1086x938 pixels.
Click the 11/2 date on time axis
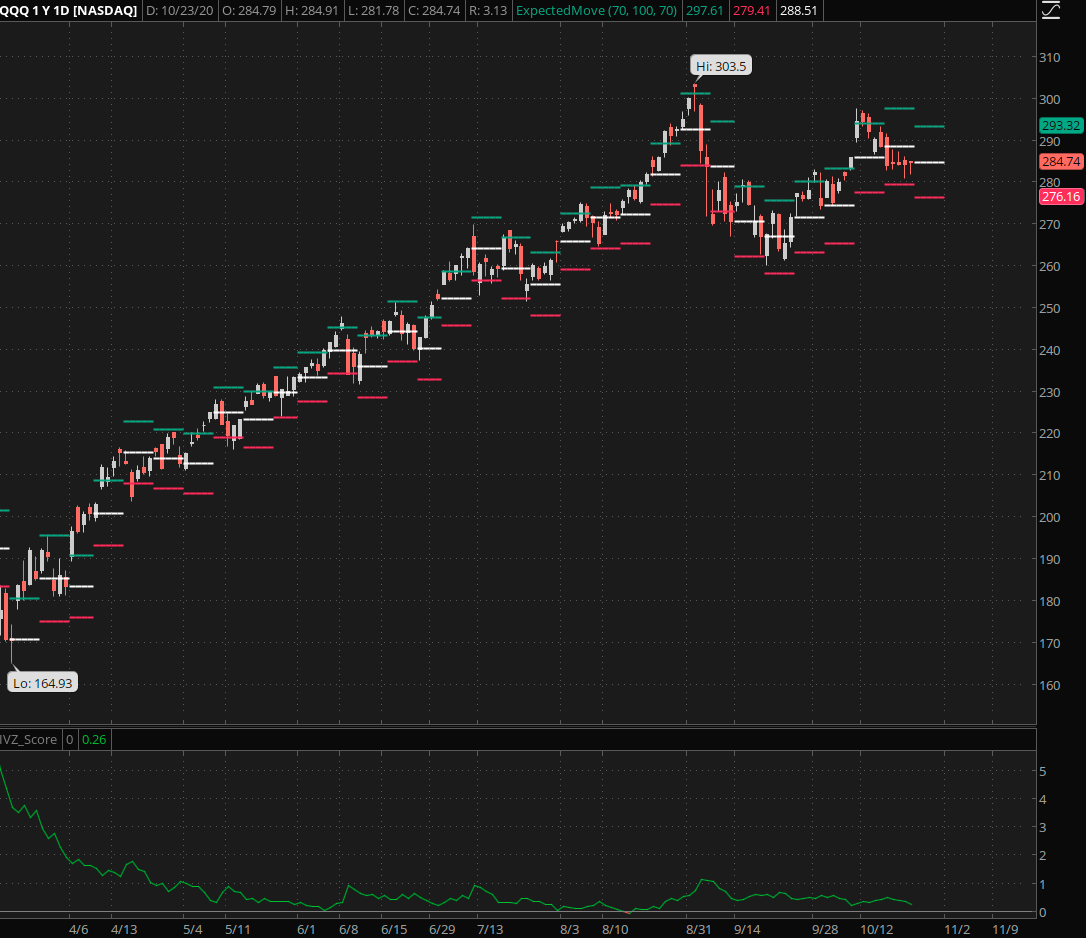point(958,929)
